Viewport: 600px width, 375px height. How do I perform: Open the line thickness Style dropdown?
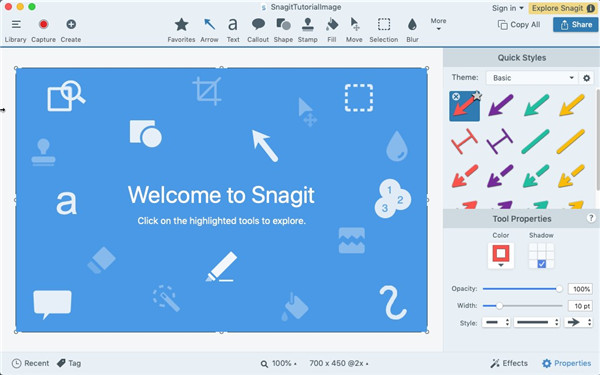pos(537,323)
